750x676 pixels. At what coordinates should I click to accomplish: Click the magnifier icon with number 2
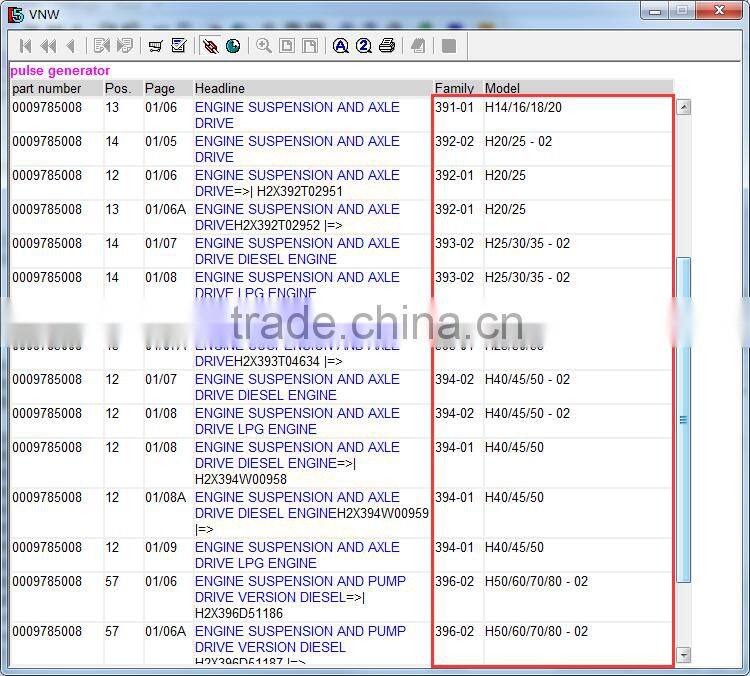[x=364, y=46]
